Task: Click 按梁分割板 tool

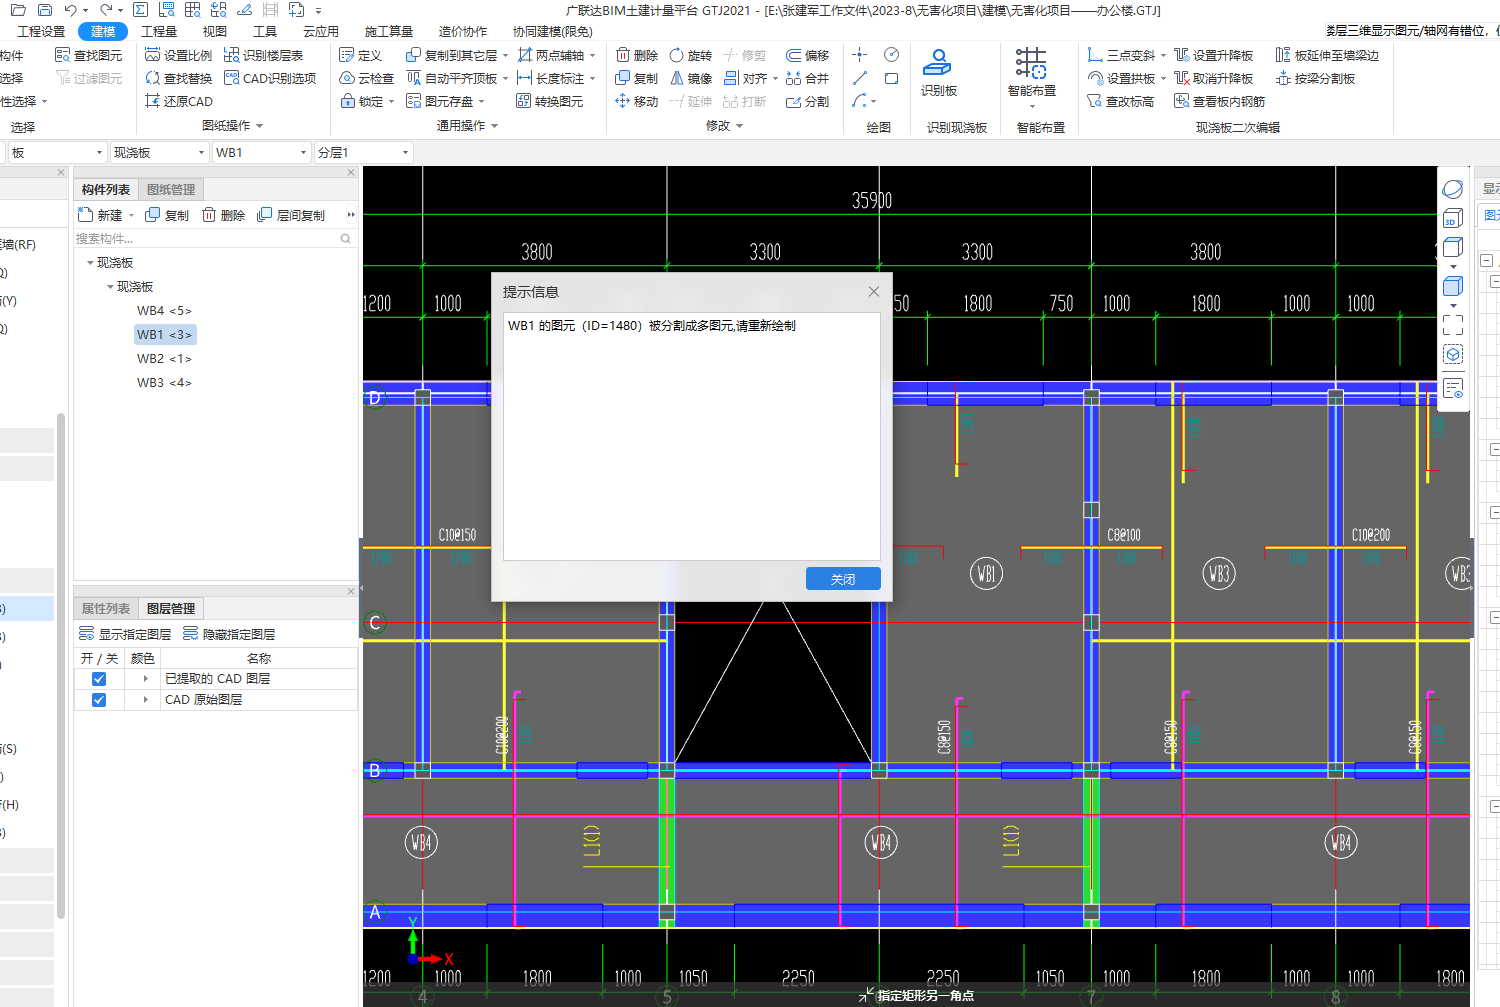Action: (x=1316, y=78)
